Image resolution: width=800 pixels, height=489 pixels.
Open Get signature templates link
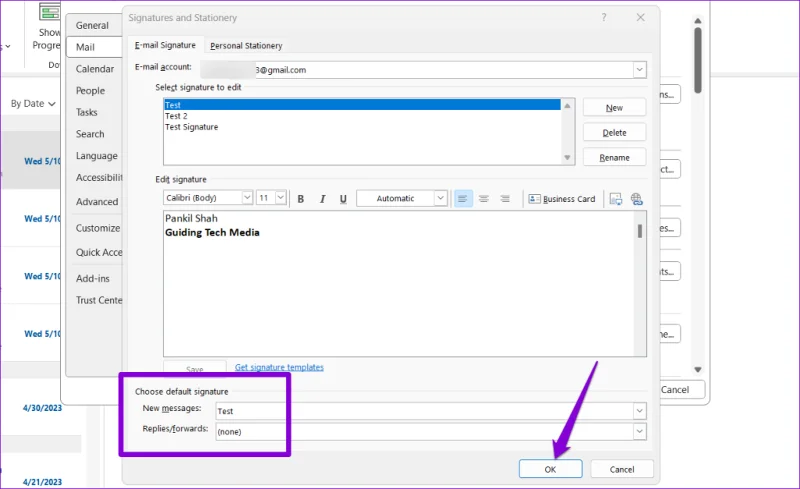pos(279,367)
